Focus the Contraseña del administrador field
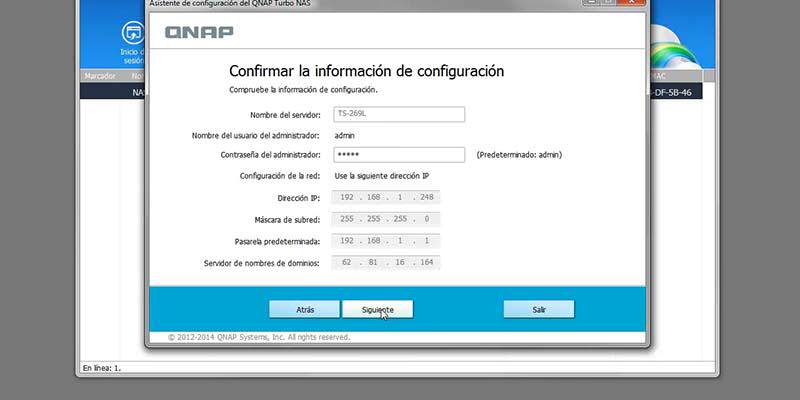 [399, 155]
